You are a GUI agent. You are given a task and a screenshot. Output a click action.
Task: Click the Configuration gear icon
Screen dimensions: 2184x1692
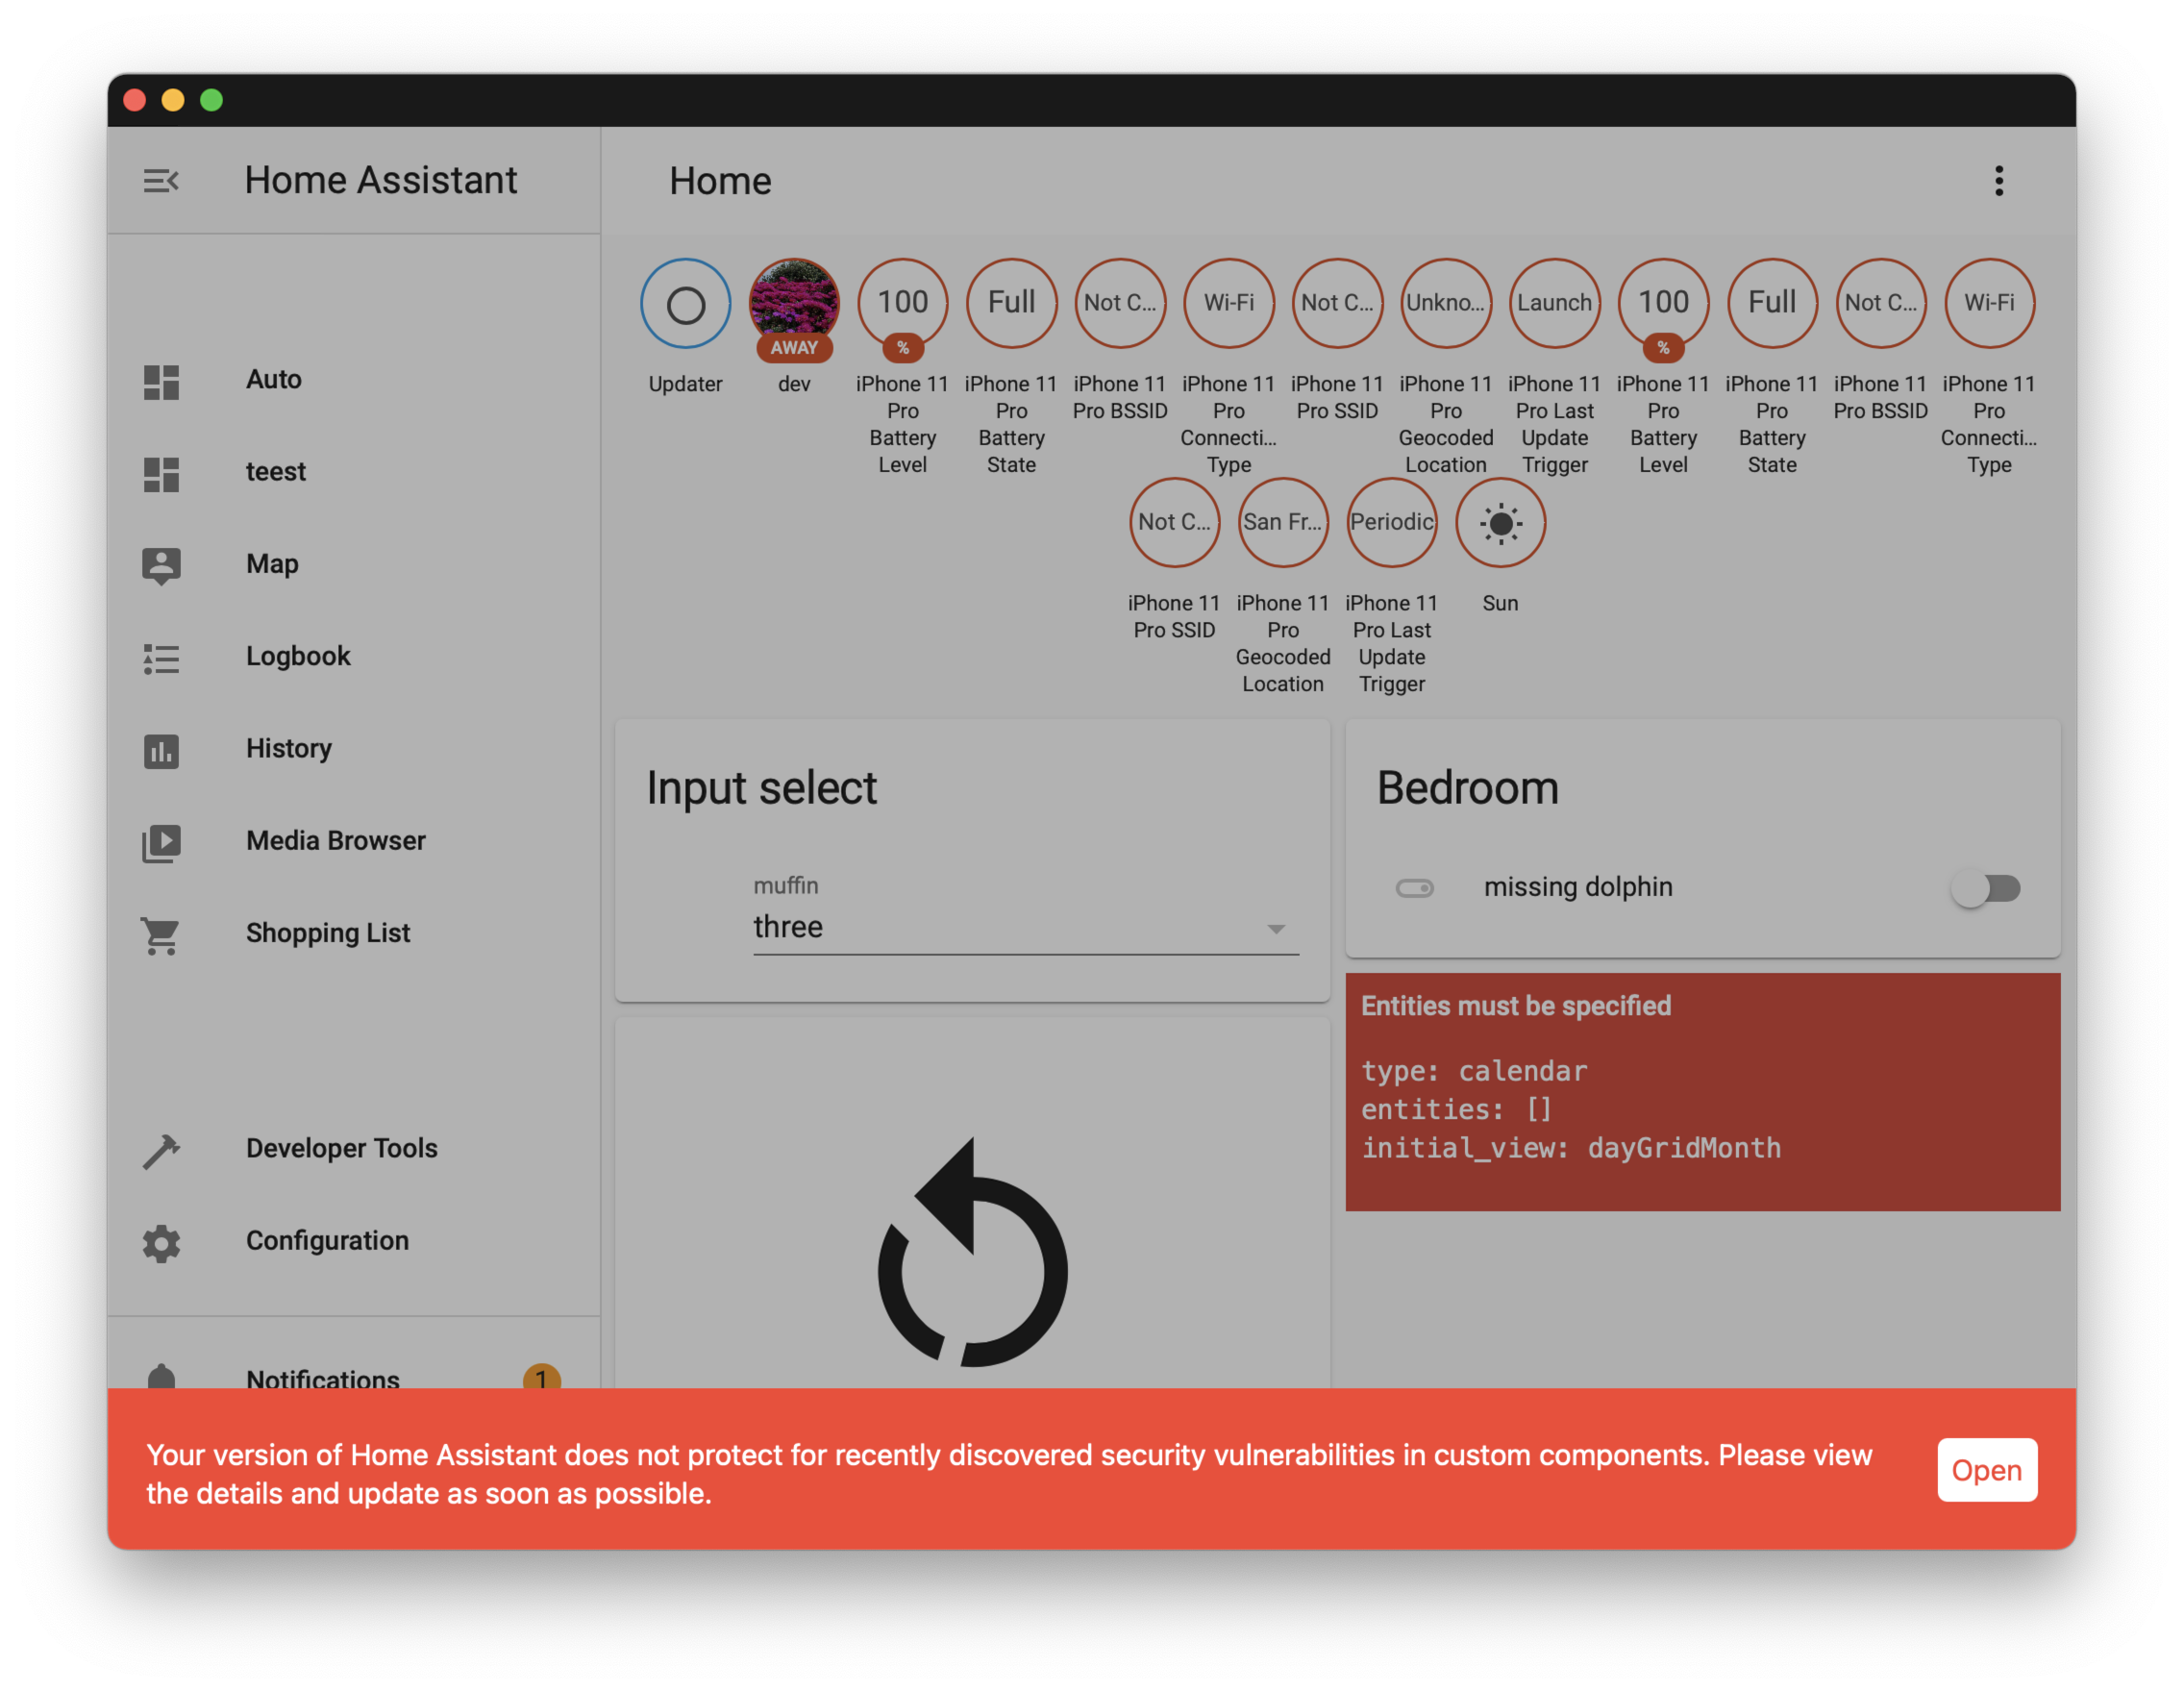pyautogui.click(x=161, y=1242)
